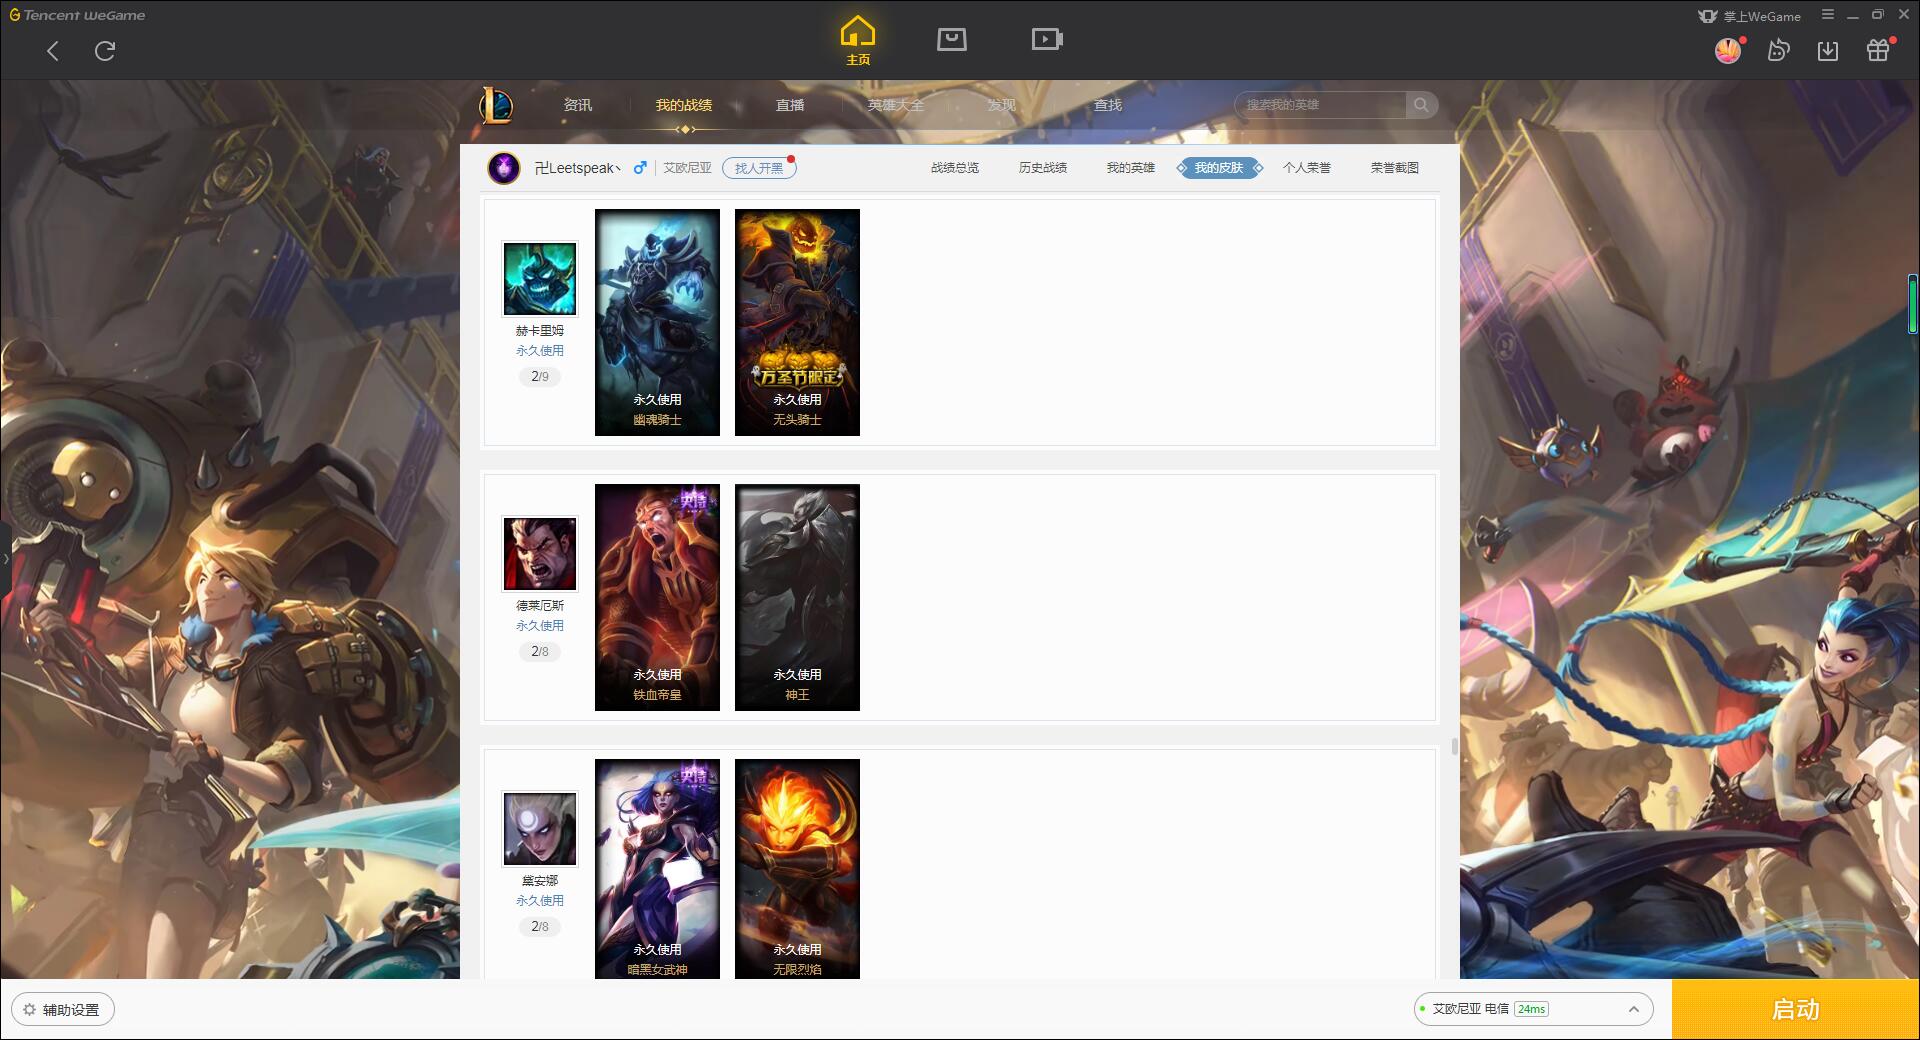Screen dimensions: 1920x1040
Task: Open the 无限烈焰 skin card
Action: 797,868
